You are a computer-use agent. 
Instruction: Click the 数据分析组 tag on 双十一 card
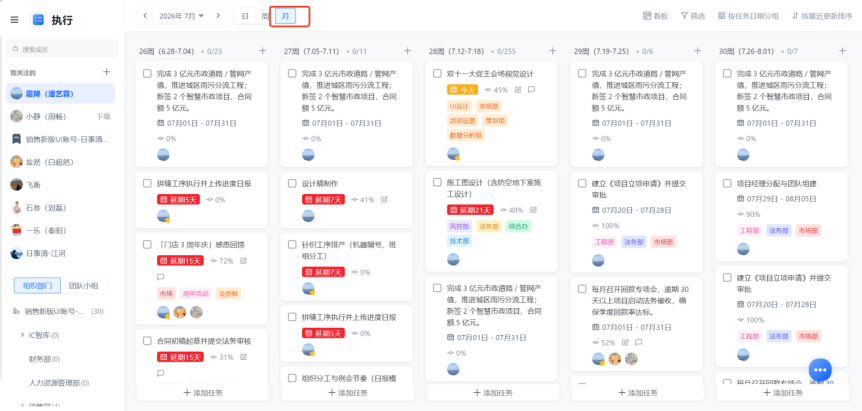tap(466, 135)
